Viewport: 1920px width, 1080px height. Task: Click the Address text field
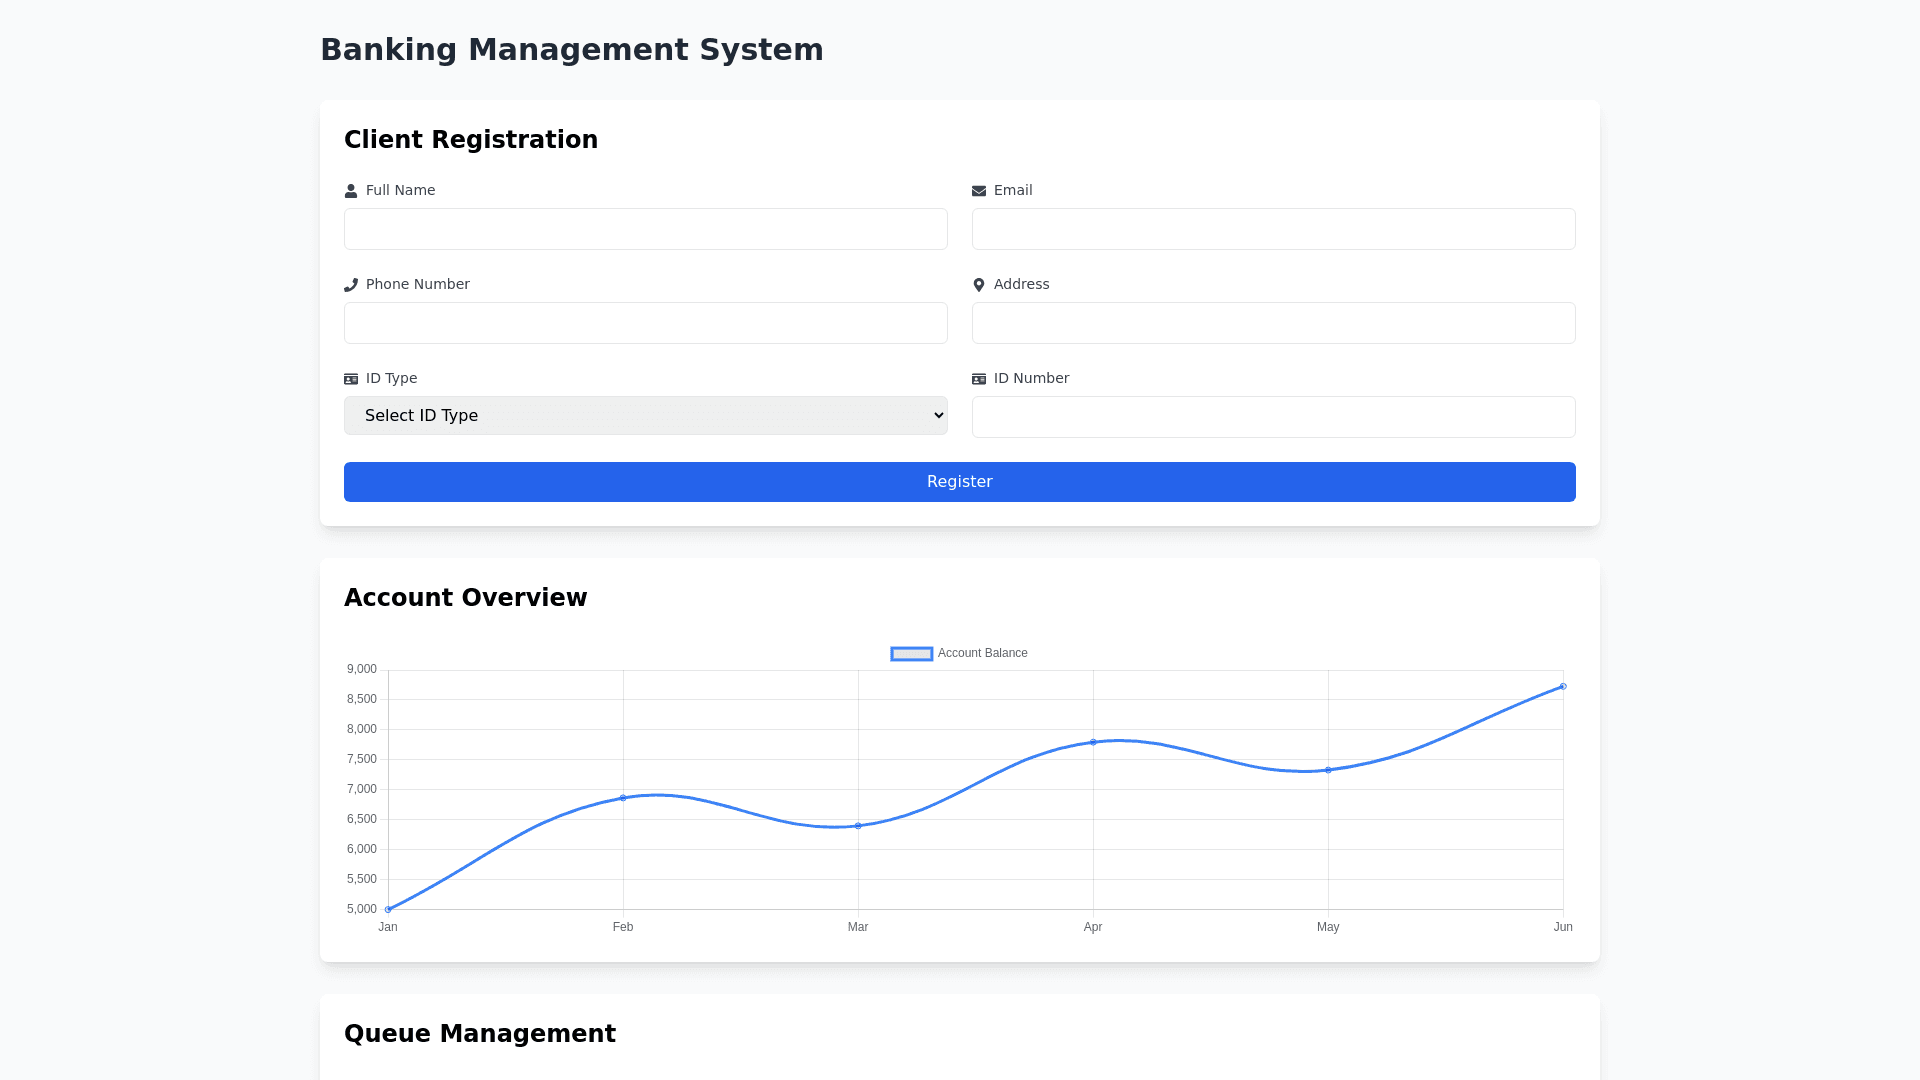[1273, 323]
